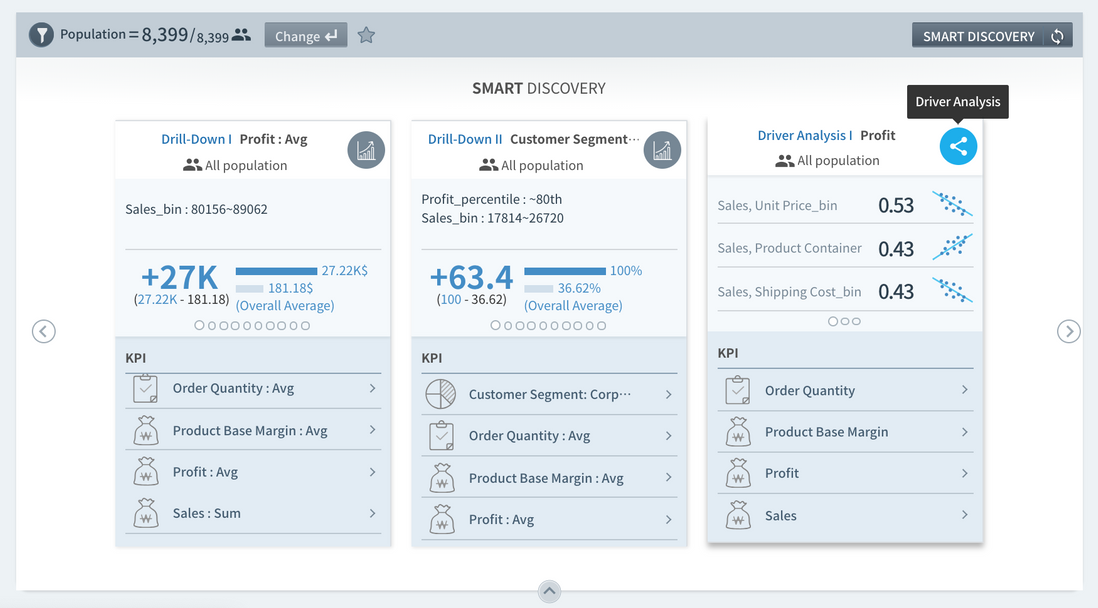Viewport: 1098px width, 608px height.
Task: Click the 0.53 correlation value
Action: 896,205
